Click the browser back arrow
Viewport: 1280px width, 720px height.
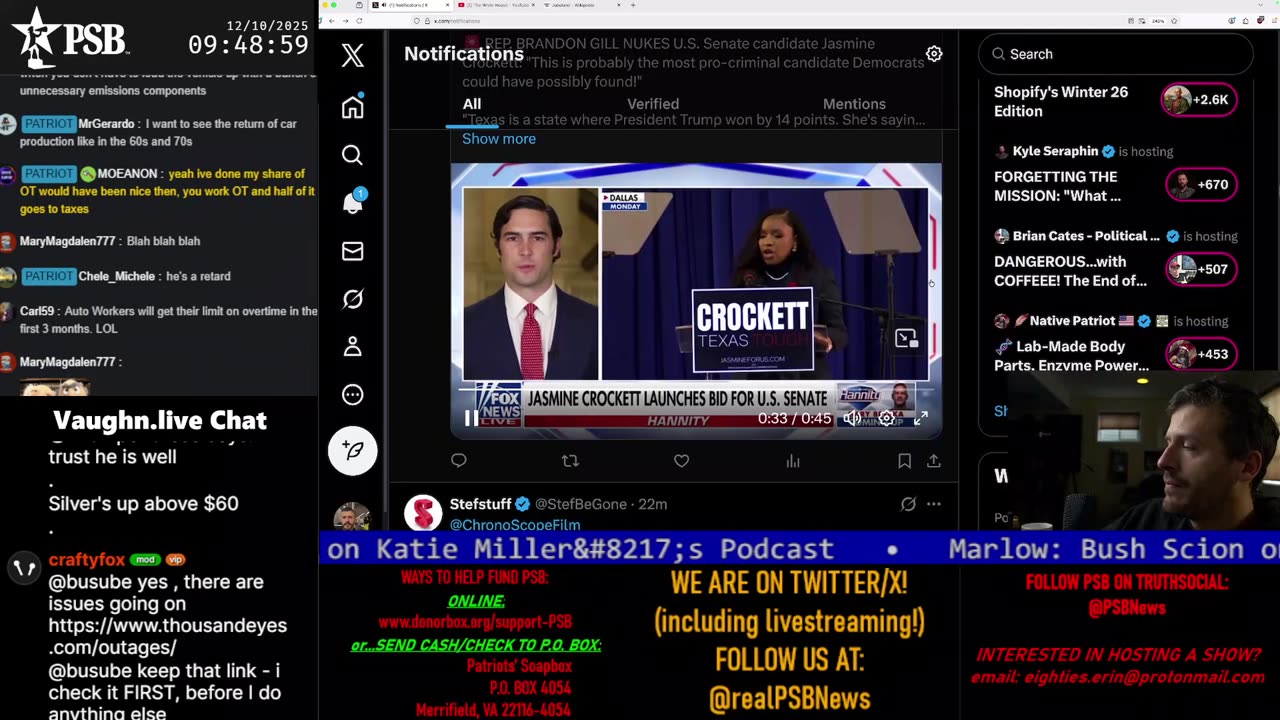click(x=332, y=20)
